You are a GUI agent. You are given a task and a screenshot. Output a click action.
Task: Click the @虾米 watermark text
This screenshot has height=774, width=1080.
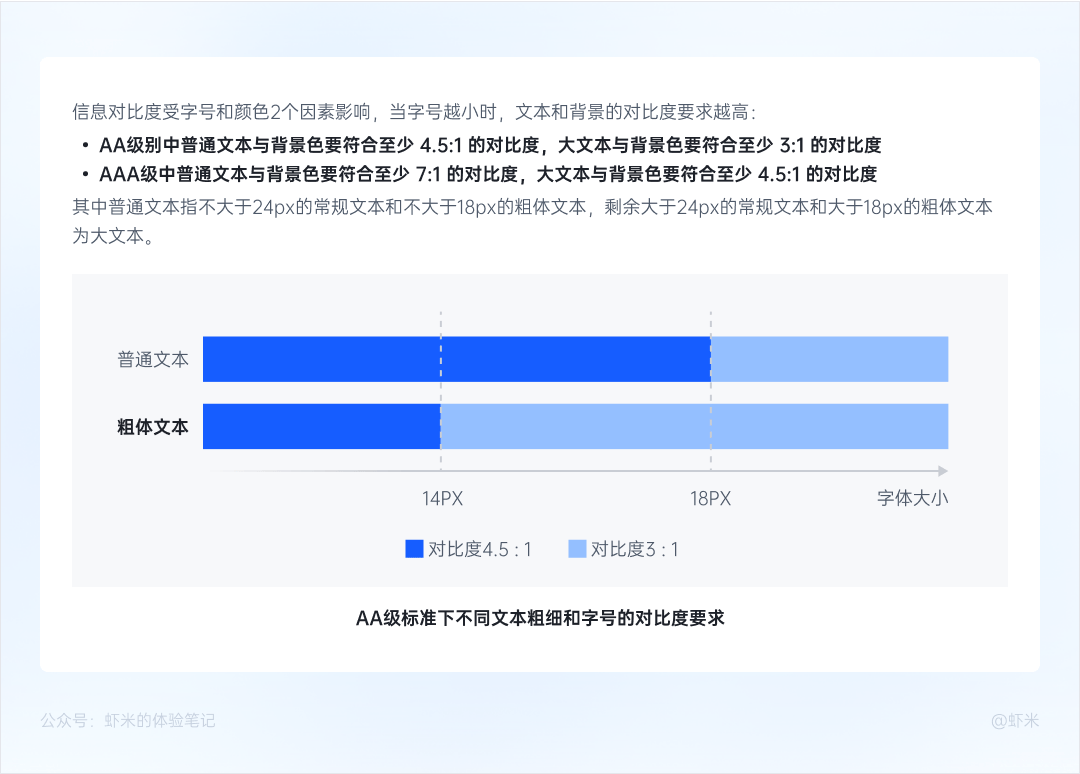1015,721
